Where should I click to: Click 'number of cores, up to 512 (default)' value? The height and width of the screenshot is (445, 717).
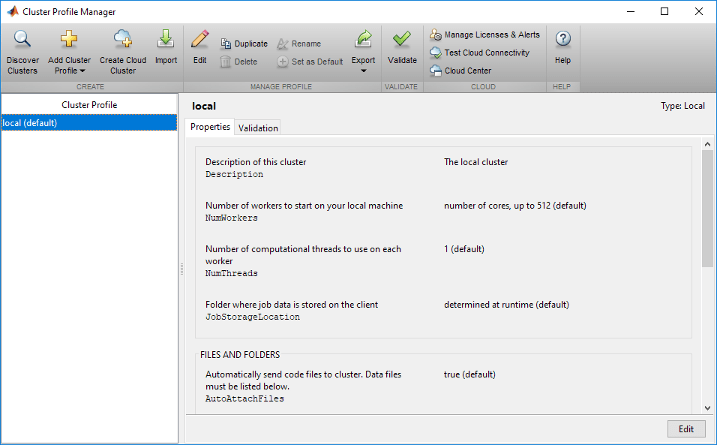[x=515, y=206]
